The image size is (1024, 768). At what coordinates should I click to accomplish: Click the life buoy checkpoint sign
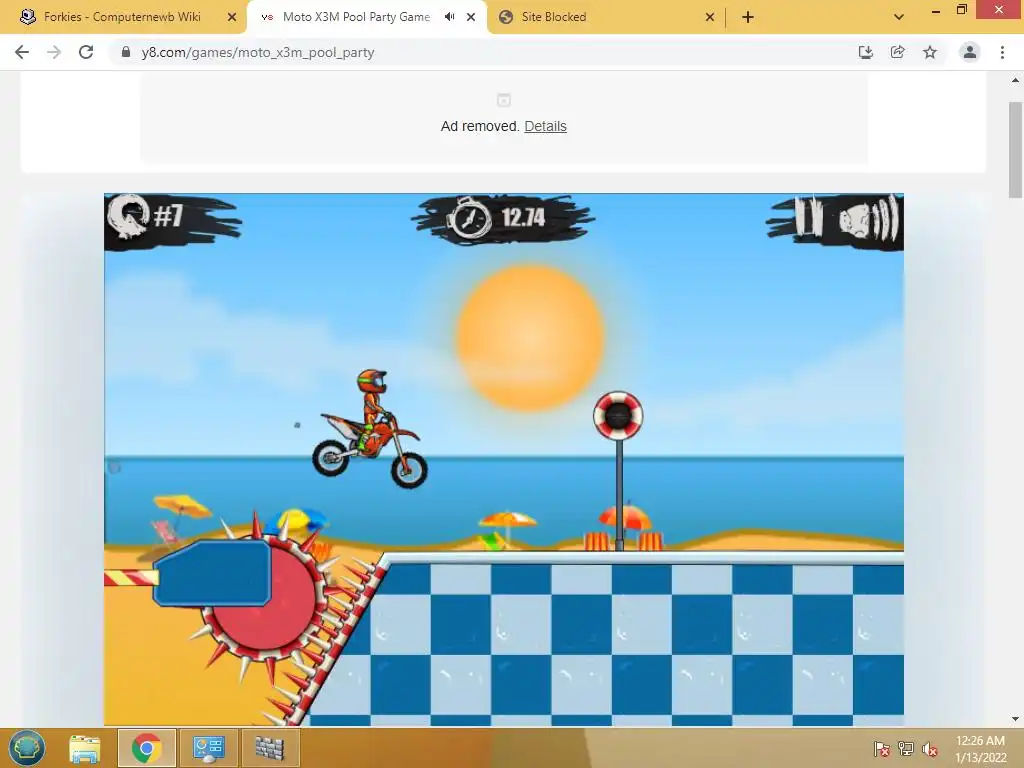[618, 415]
